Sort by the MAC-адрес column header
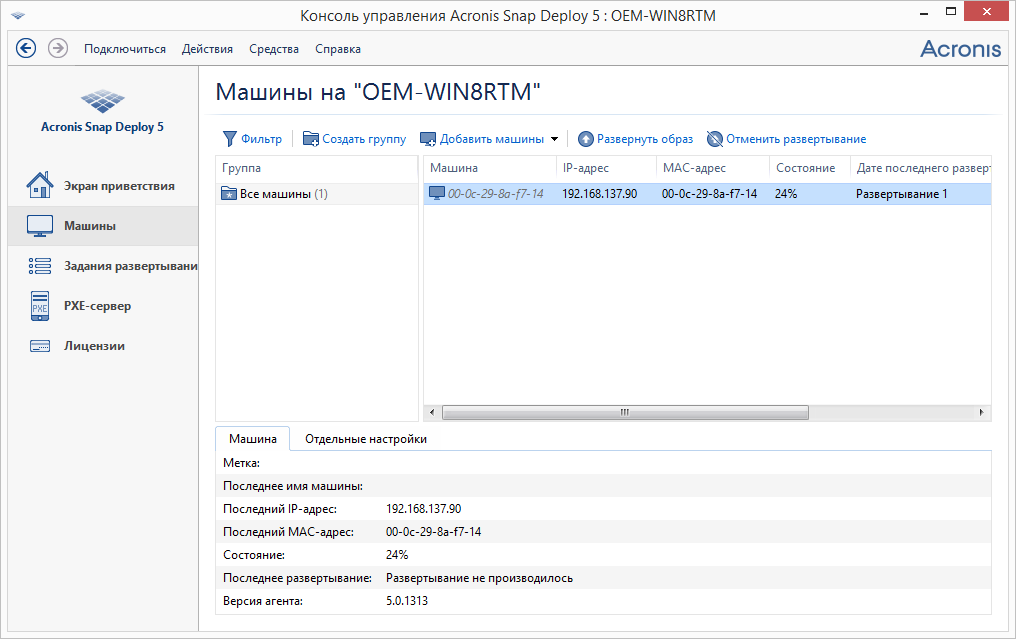The width and height of the screenshot is (1016, 639). [713, 168]
